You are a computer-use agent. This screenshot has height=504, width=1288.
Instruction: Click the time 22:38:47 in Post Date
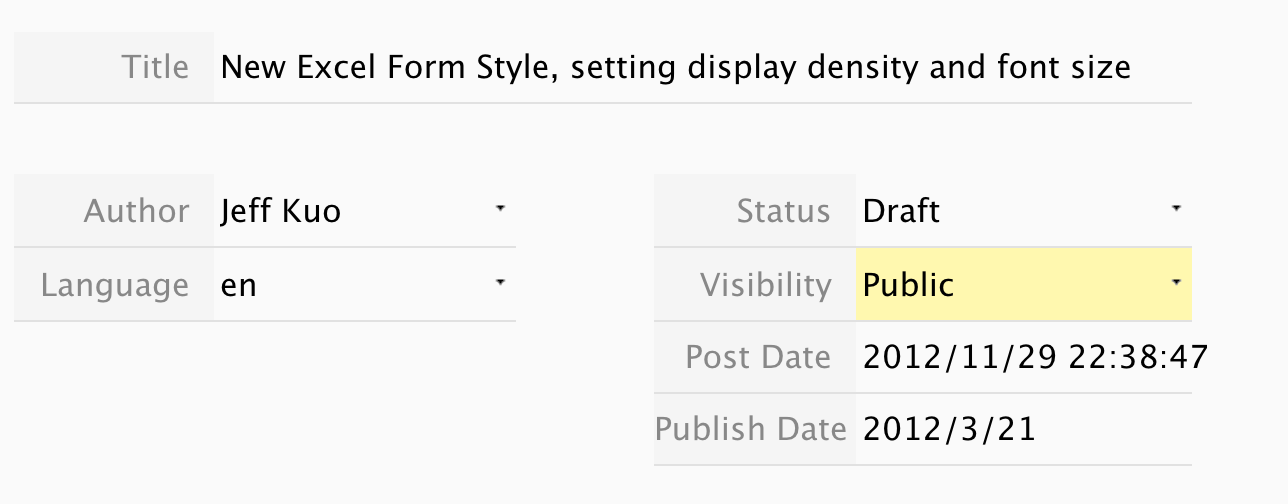[1138, 357]
